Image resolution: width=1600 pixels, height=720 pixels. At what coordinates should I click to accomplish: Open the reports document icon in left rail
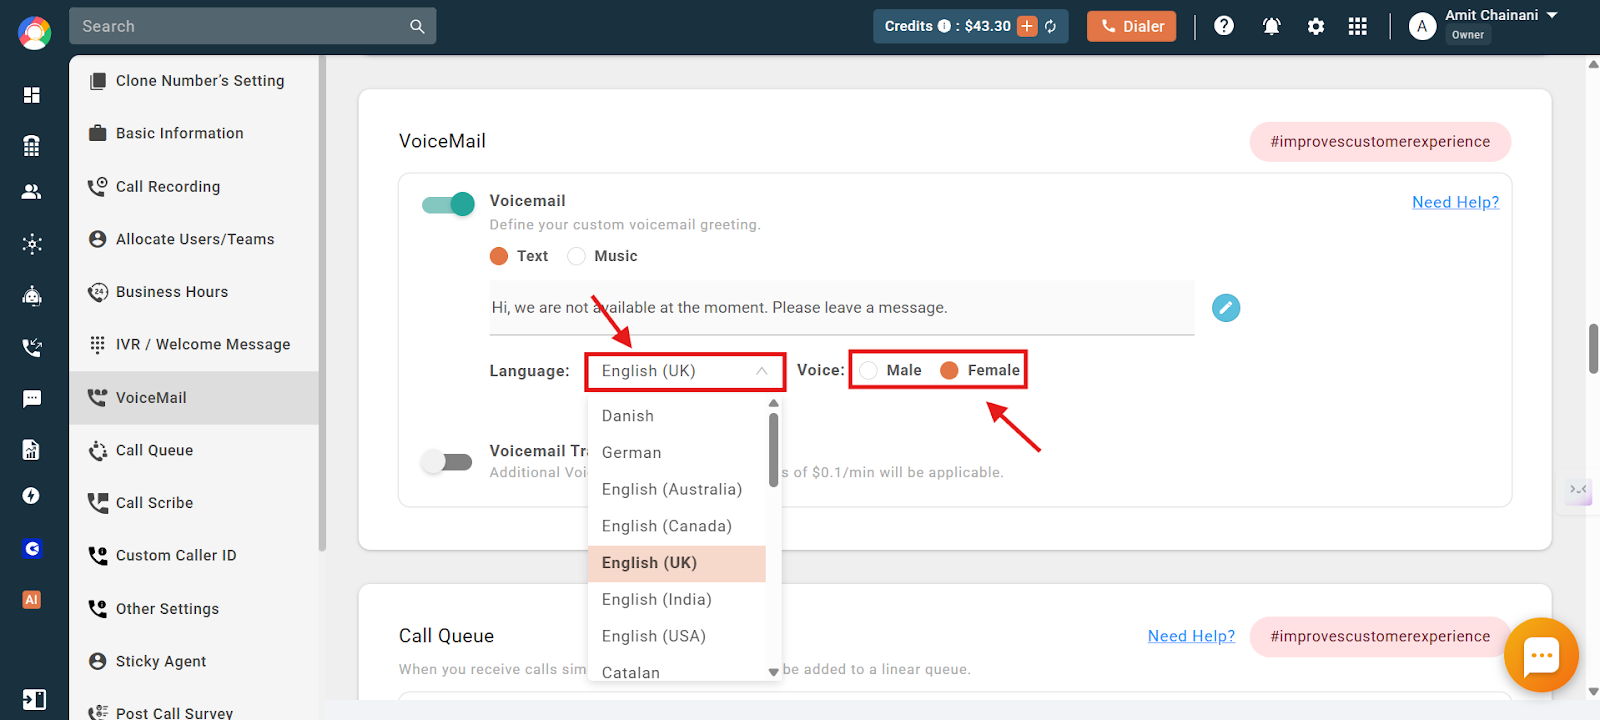(32, 450)
